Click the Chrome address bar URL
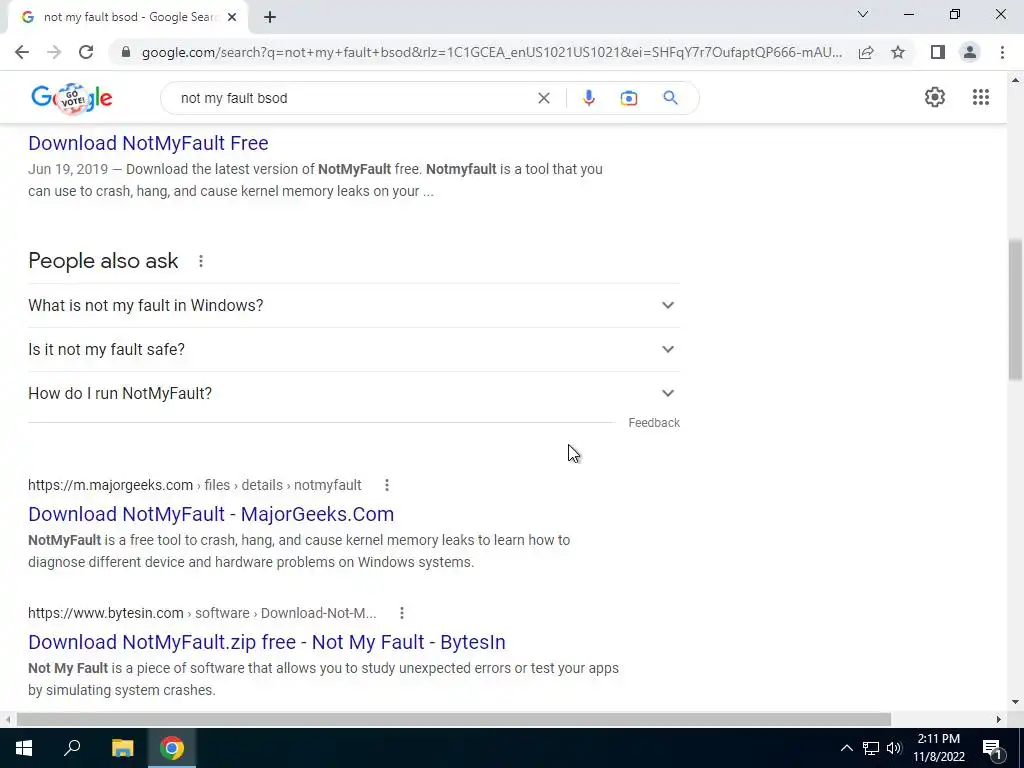1024x768 pixels. coord(491,52)
